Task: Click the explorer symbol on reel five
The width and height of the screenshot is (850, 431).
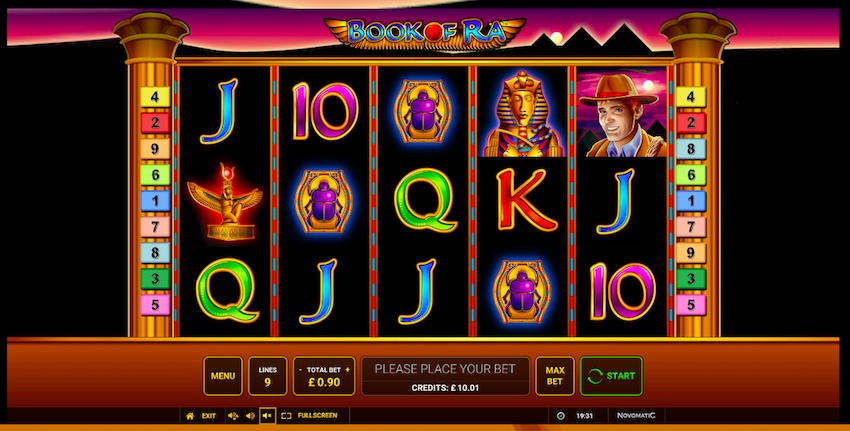Action: click(622, 113)
